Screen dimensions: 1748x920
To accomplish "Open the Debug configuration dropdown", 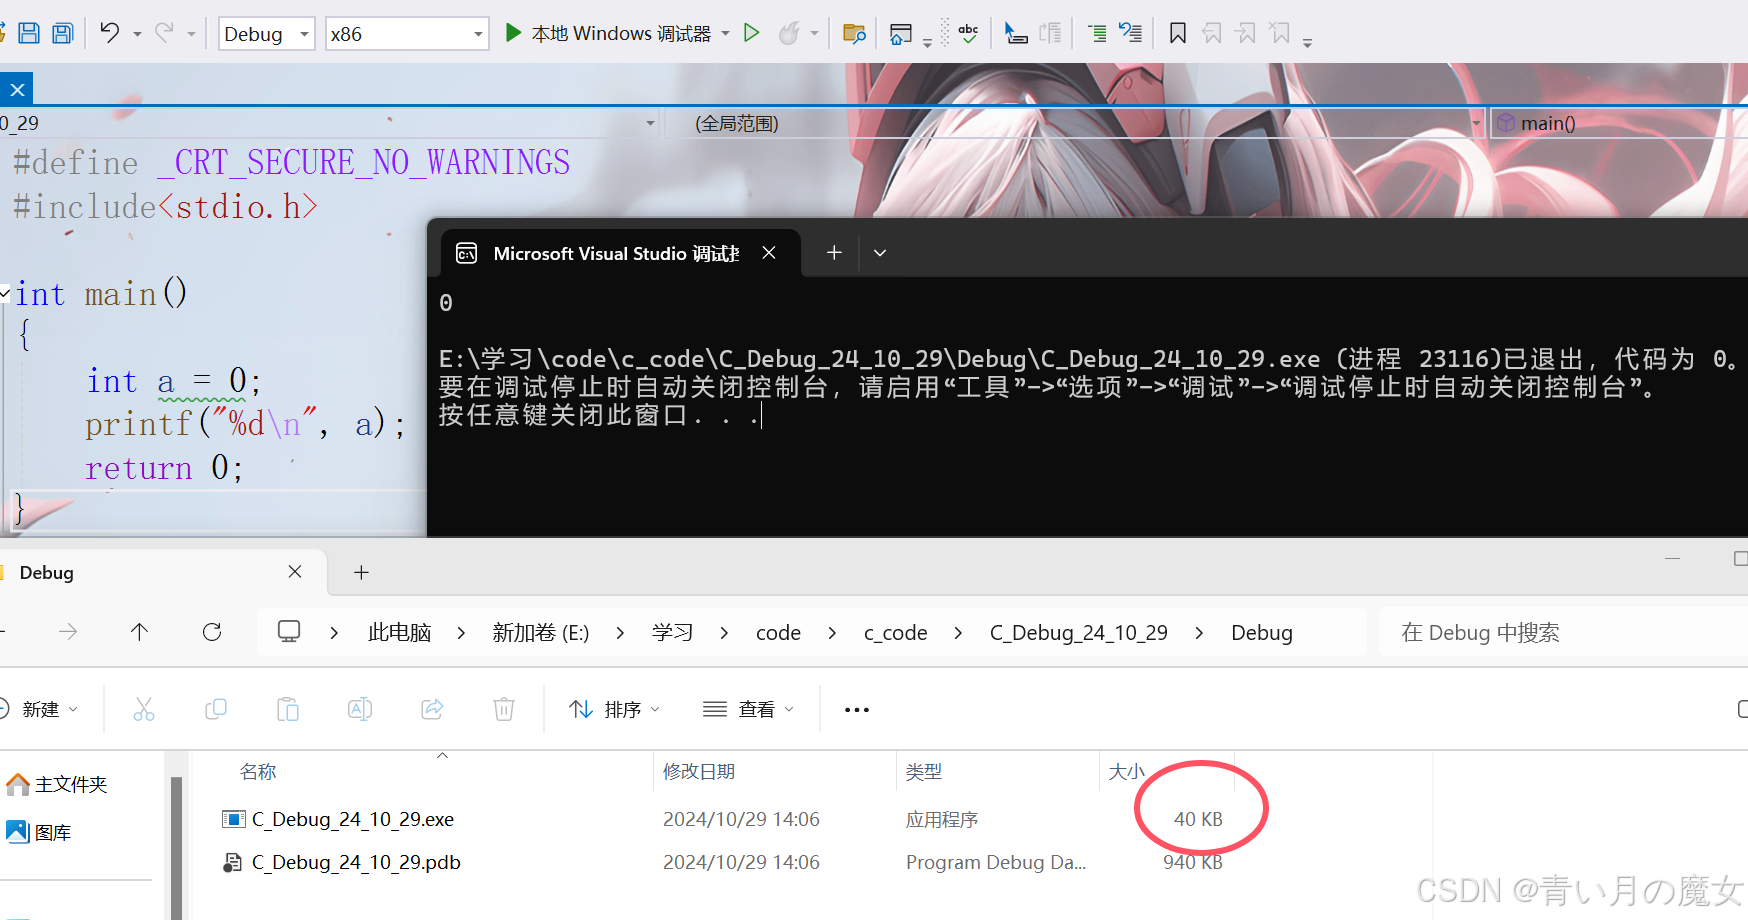I will [266, 34].
